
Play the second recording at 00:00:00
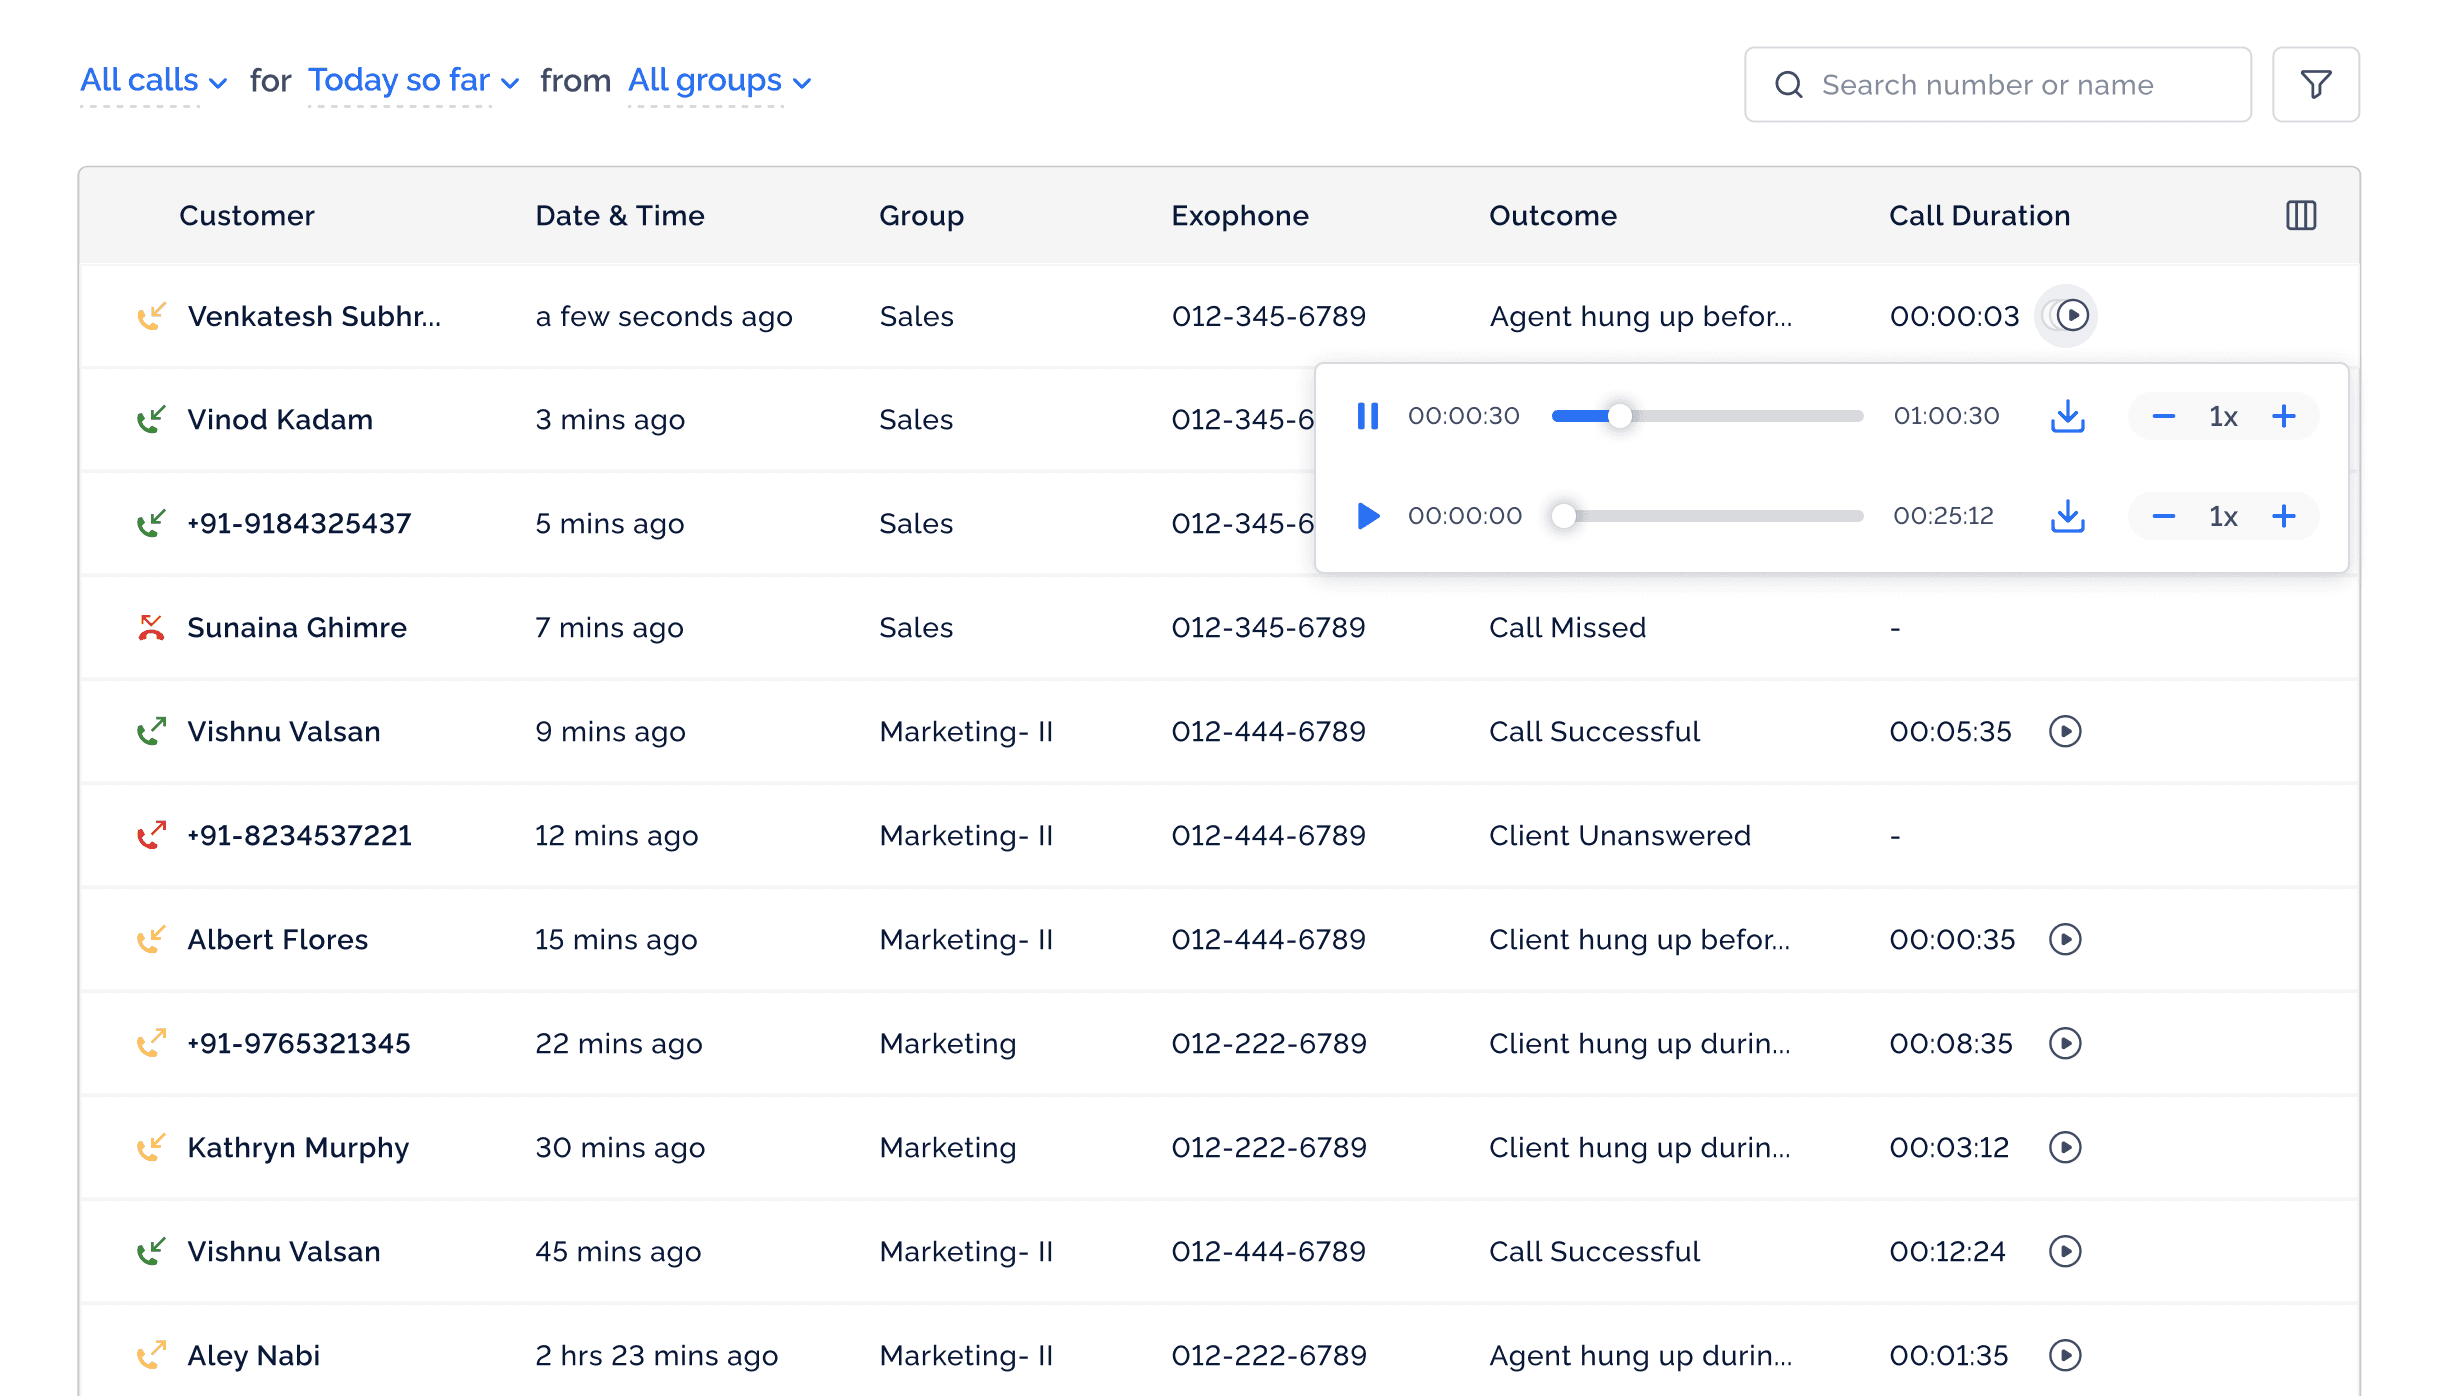[x=1367, y=516]
